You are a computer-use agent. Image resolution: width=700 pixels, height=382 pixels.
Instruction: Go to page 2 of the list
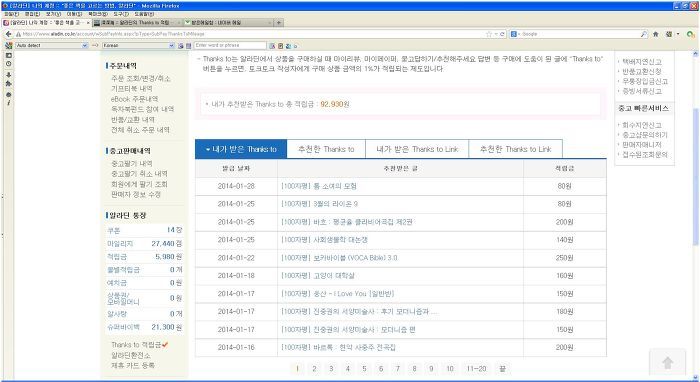(314, 369)
